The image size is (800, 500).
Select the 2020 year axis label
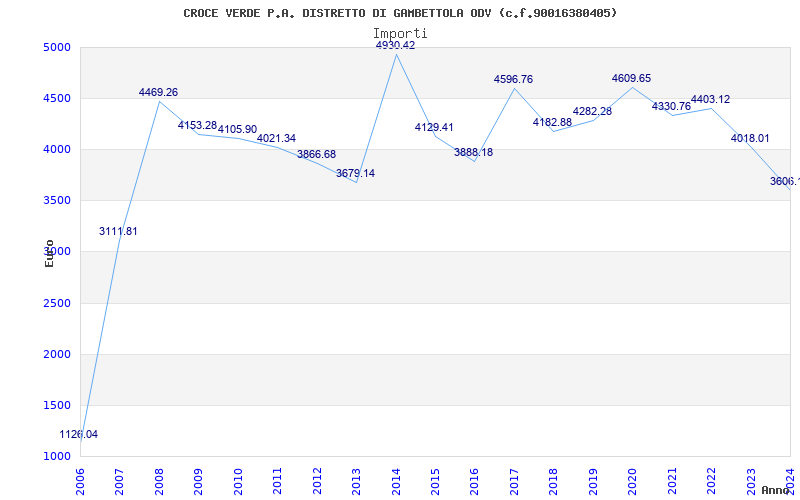click(633, 481)
